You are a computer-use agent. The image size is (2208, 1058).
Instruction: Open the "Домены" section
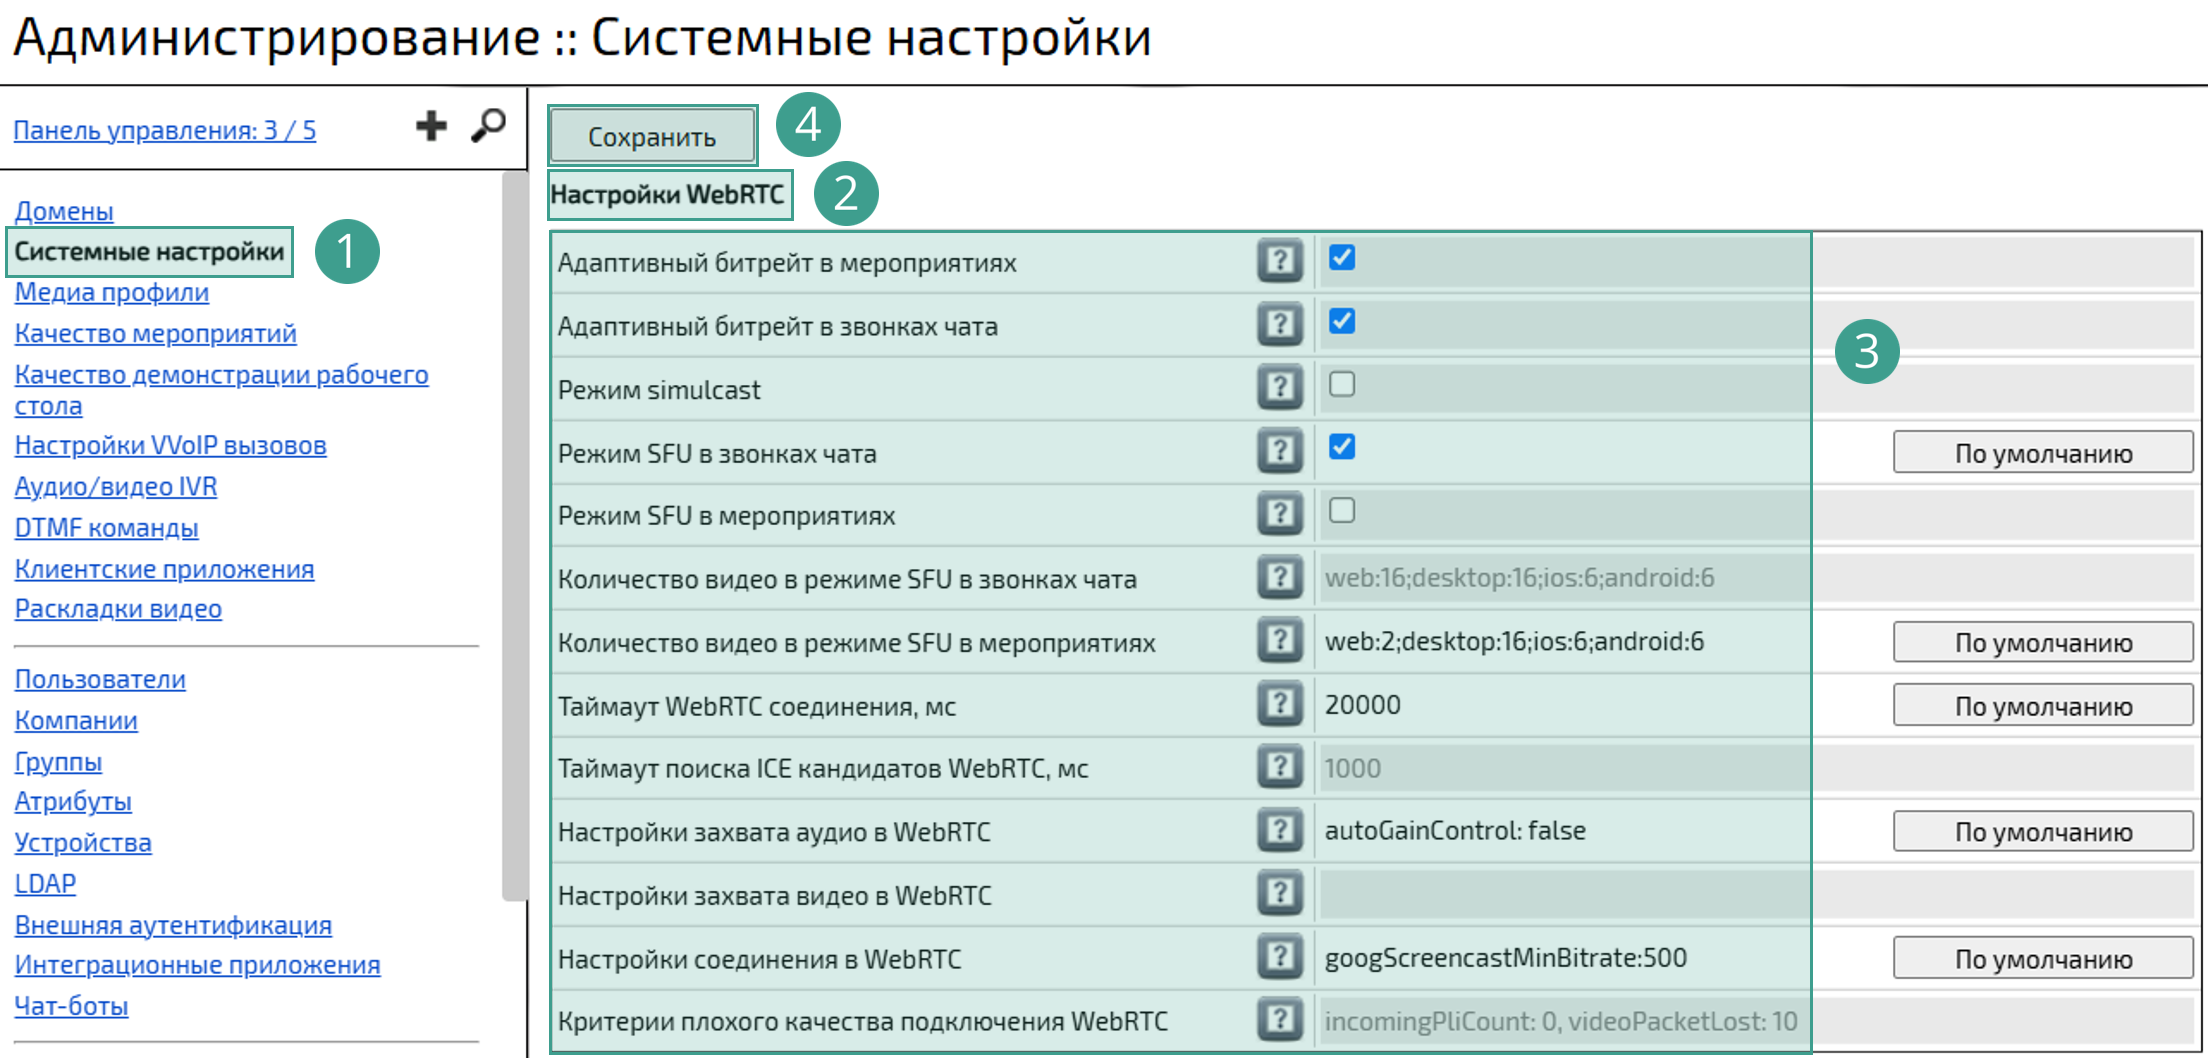[63, 211]
